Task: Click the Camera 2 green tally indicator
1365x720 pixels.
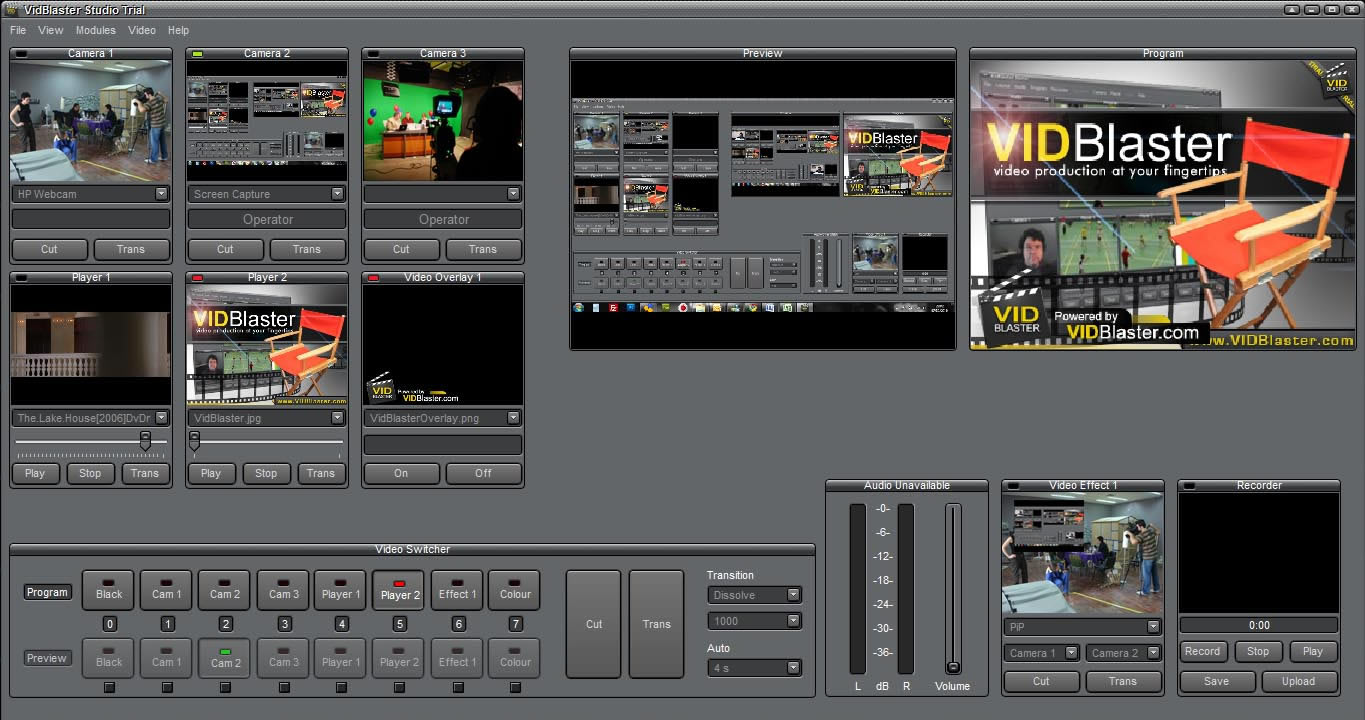Action: coord(198,54)
